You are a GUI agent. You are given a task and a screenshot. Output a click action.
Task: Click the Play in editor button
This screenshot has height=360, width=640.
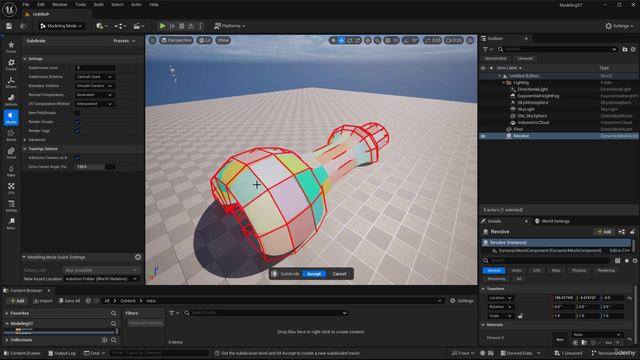[162, 26]
